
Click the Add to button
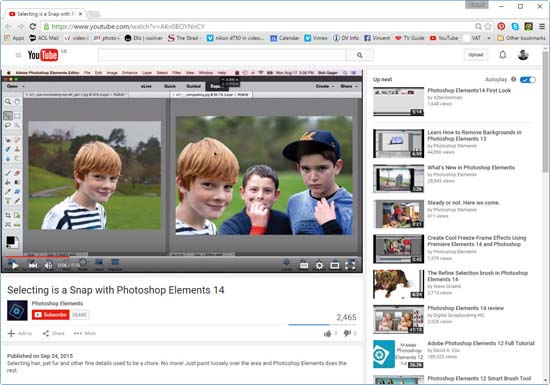[x=20, y=333]
